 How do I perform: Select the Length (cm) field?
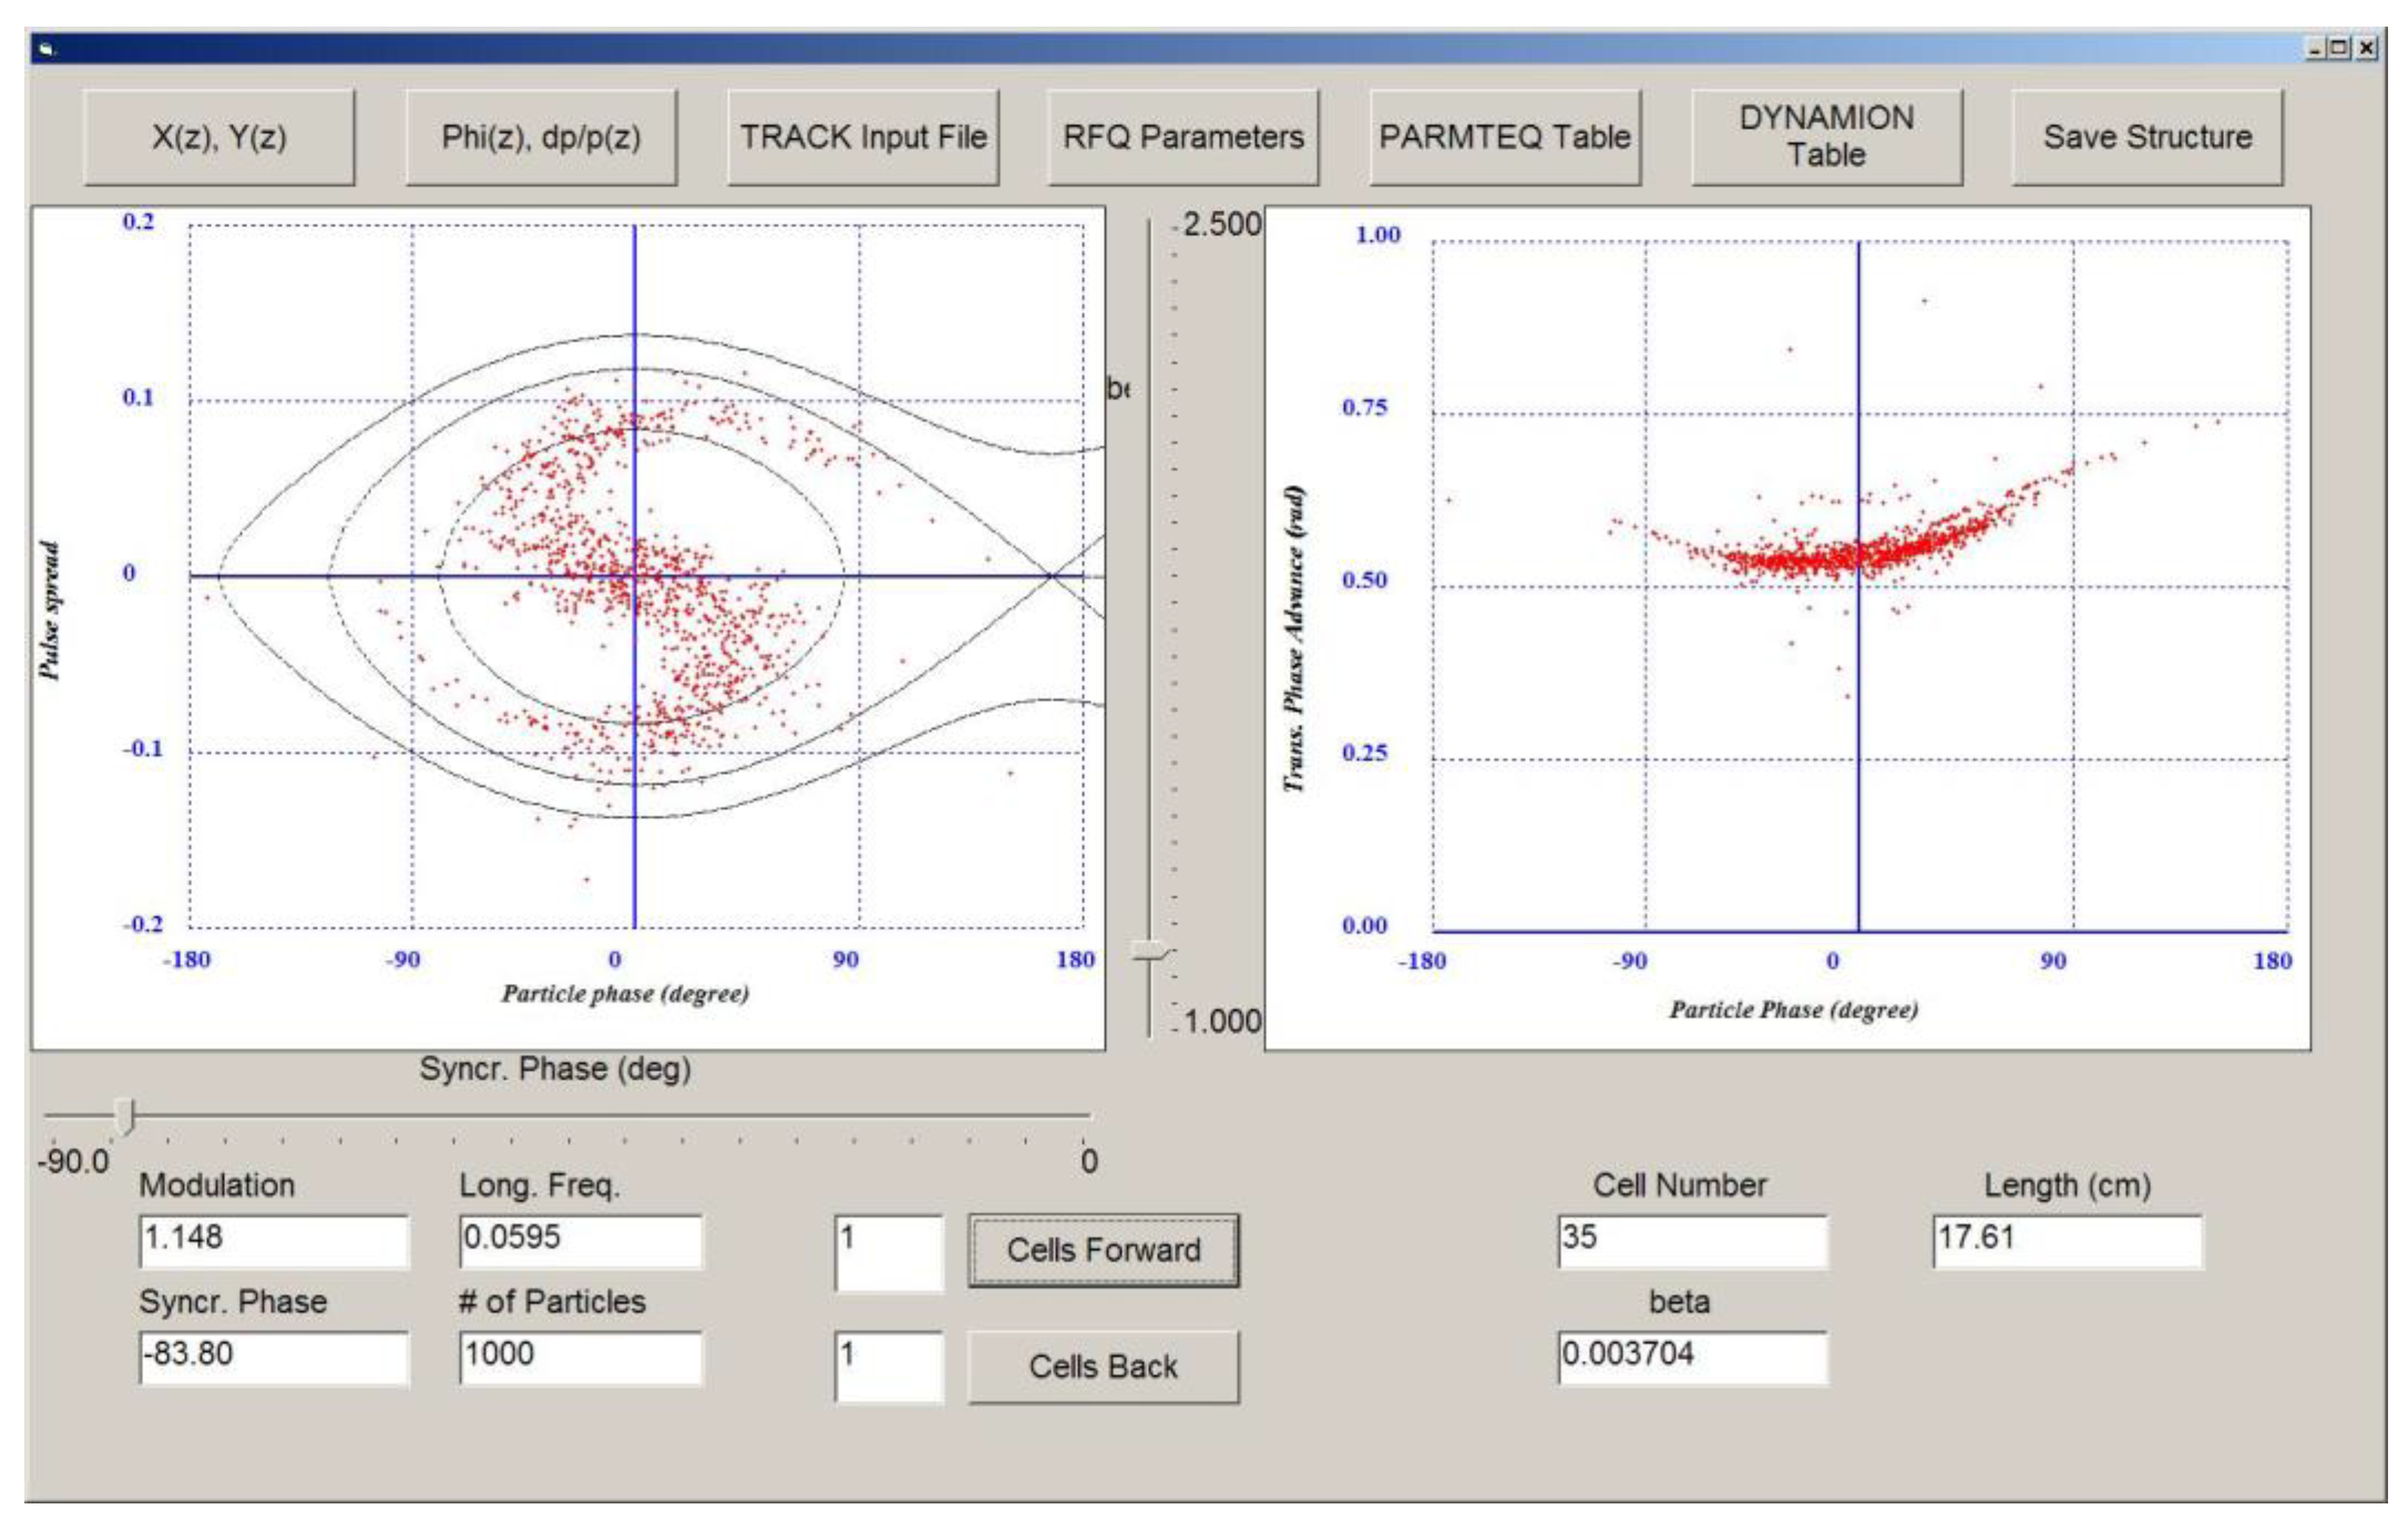tap(2067, 1240)
